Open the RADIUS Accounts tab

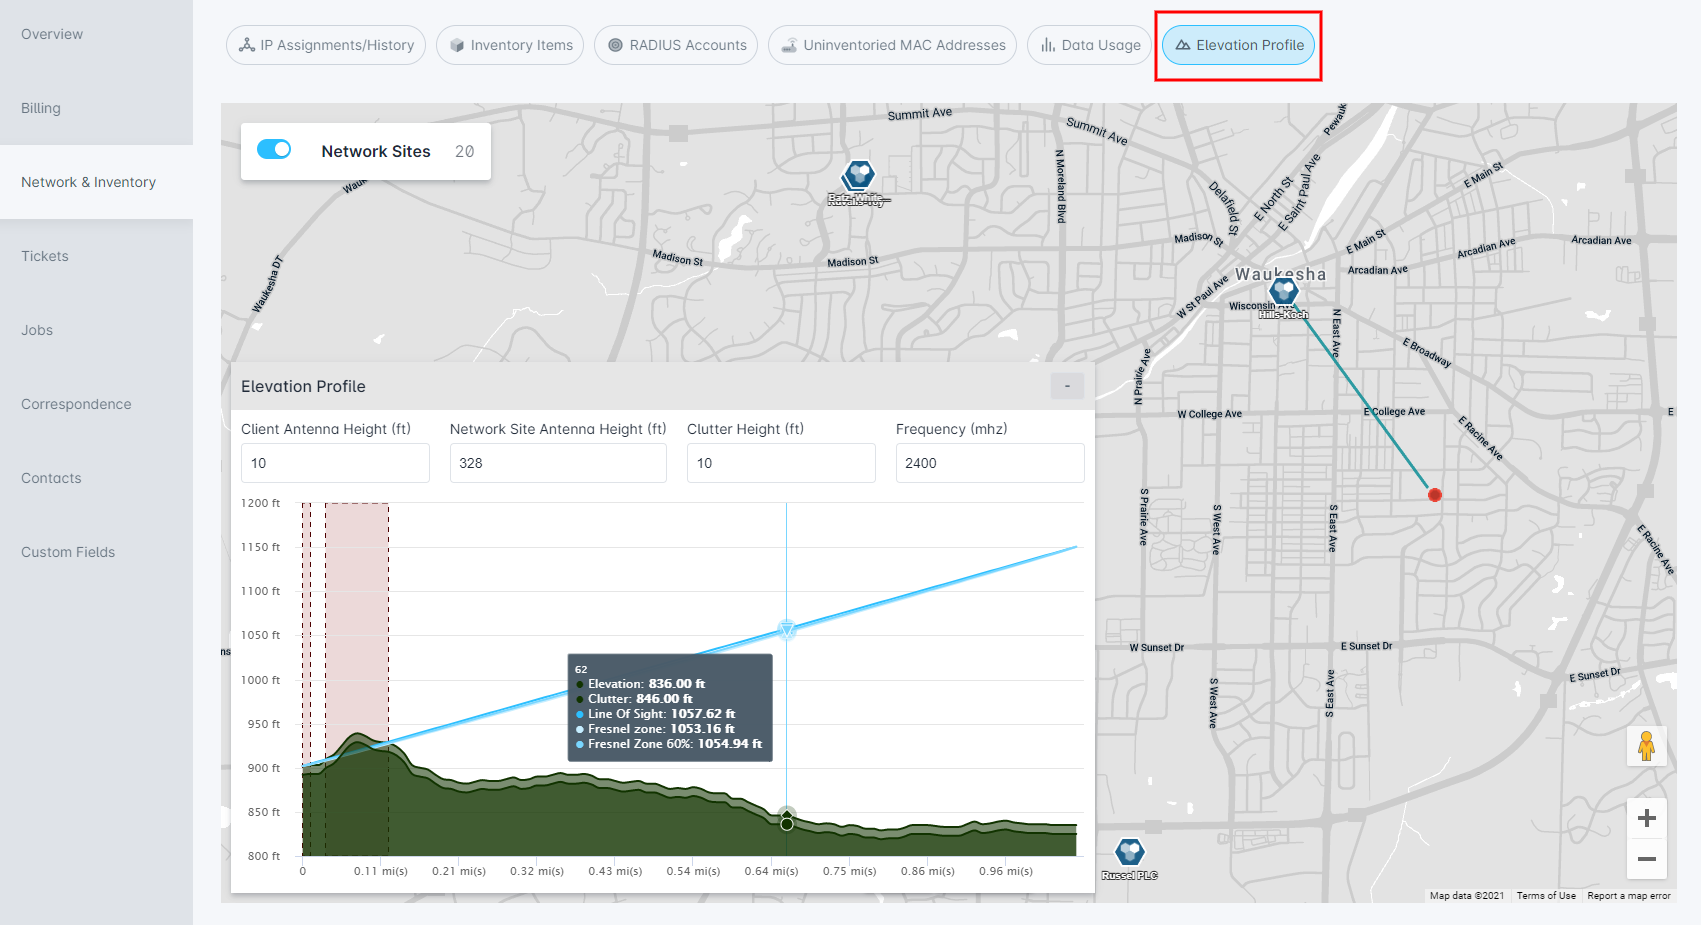(676, 45)
